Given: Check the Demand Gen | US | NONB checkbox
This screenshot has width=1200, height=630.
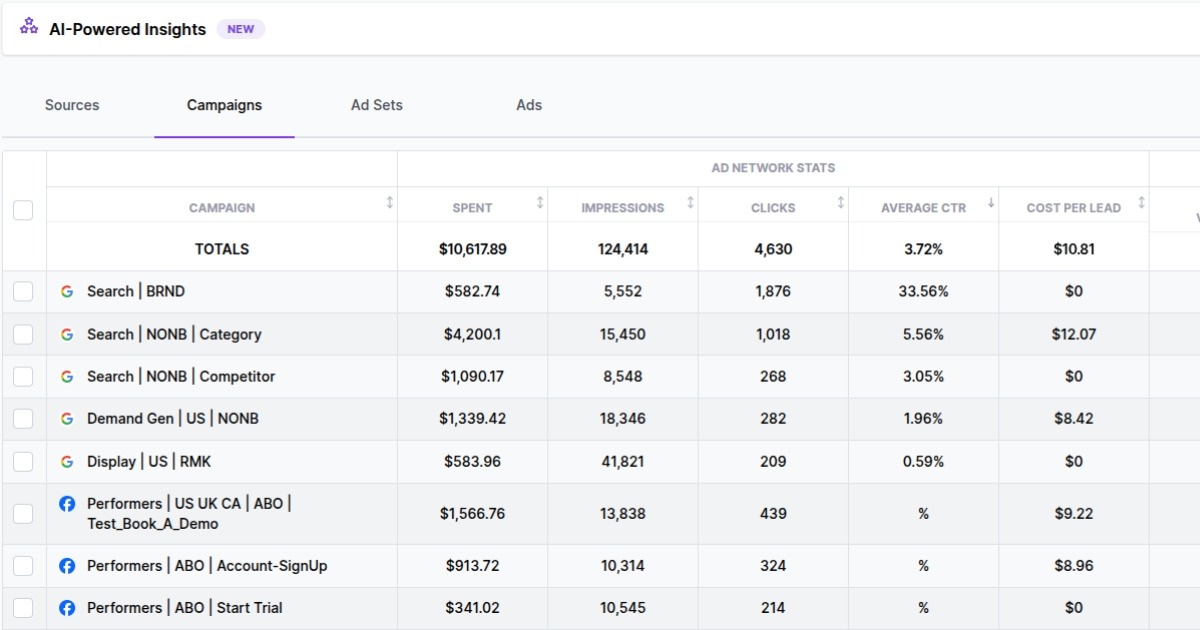Looking at the screenshot, I should [23, 419].
